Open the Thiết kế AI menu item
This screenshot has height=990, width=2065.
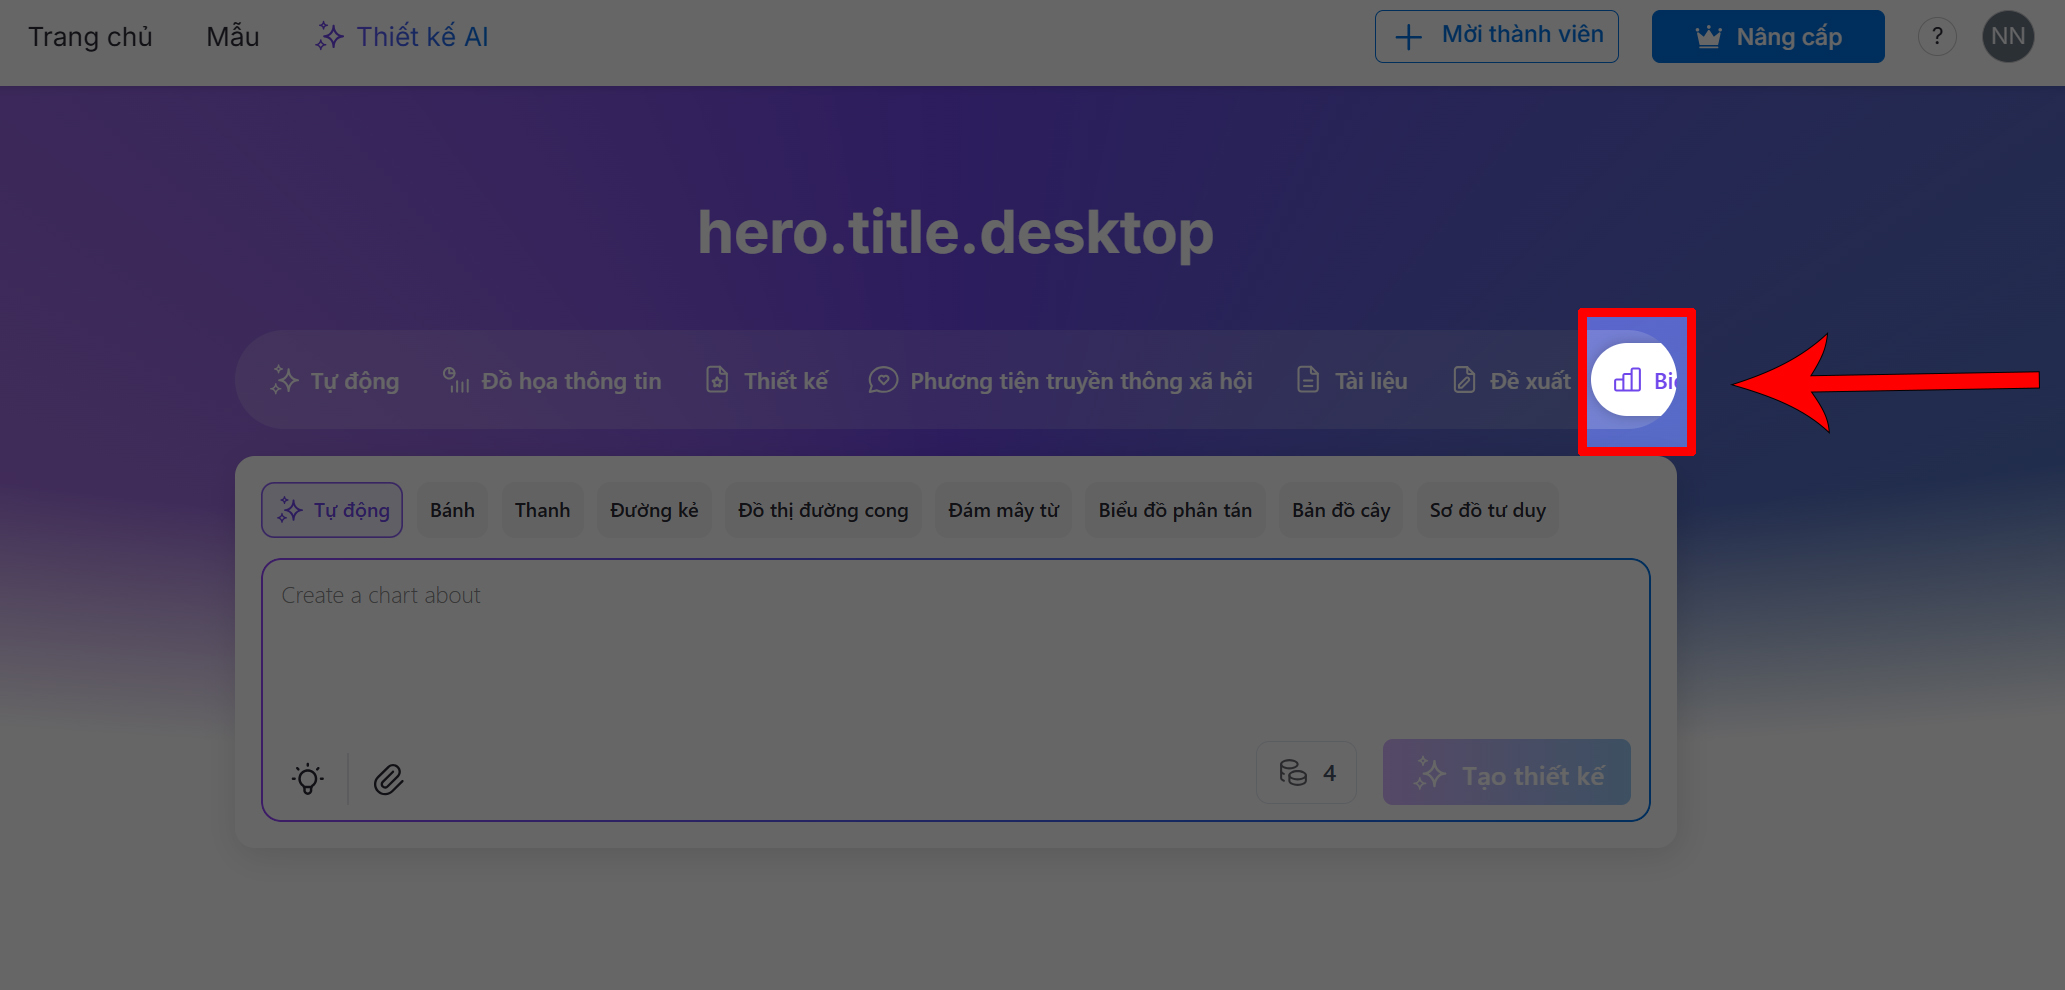pyautogui.click(x=402, y=37)
